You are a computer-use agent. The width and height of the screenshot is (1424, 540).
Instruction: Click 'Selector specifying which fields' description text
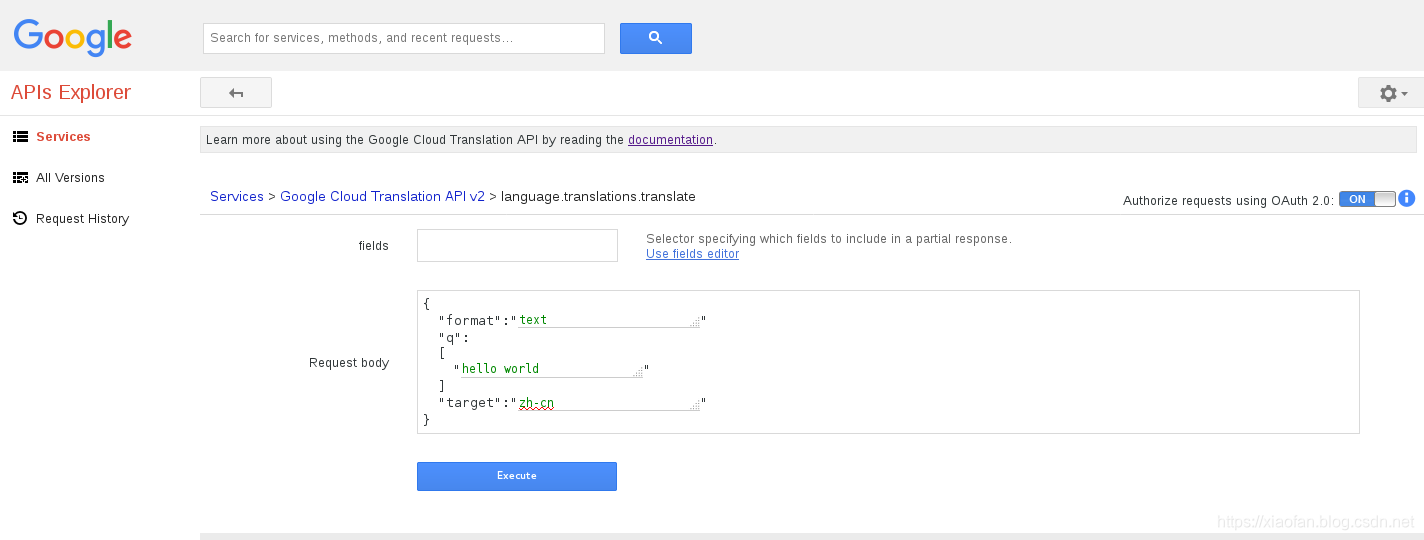point(829,239)
